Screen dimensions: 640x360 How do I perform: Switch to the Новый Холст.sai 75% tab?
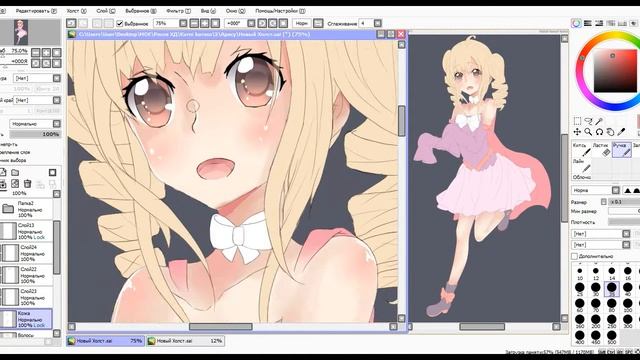click(x=106, y=341)
